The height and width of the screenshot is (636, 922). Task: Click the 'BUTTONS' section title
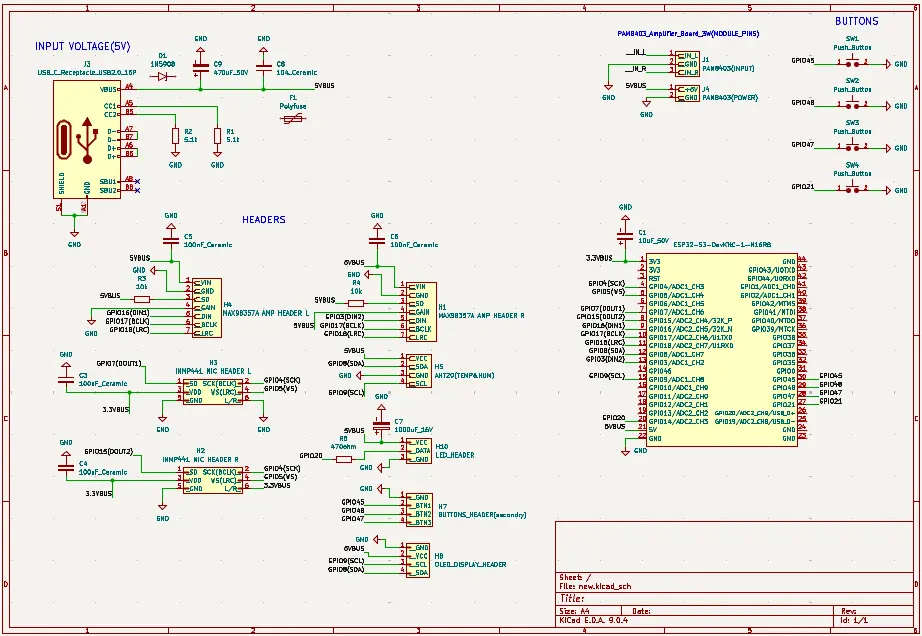click(x=856, y=21)
